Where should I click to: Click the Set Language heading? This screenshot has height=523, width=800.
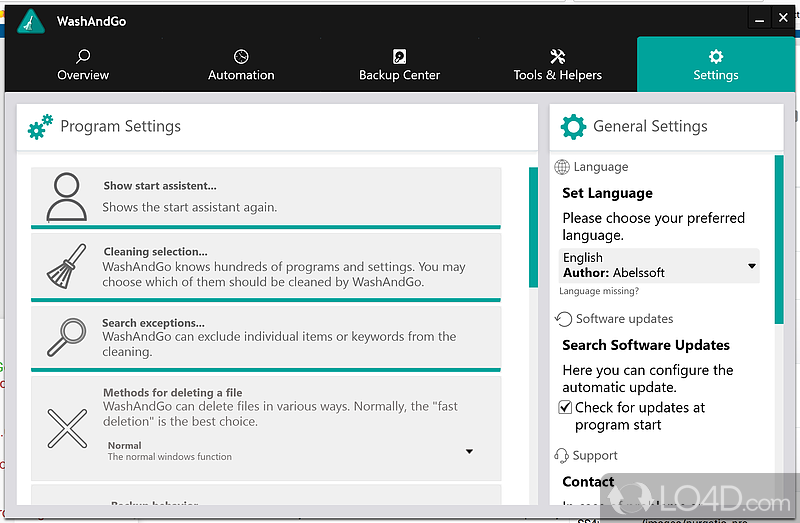point(607,193)
